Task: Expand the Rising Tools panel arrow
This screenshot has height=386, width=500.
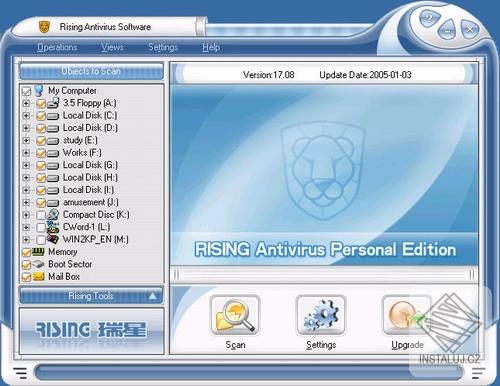Action: point(153,296)
